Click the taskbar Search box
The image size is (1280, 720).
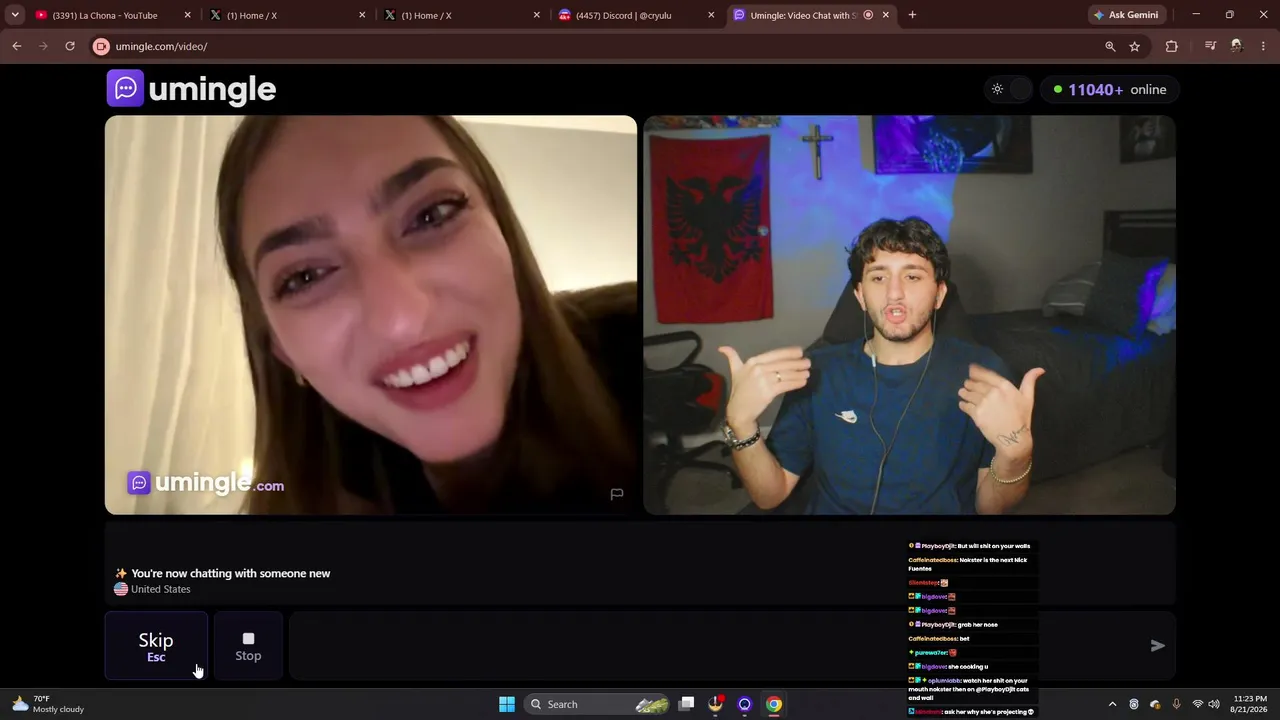(x=598, y=704)
